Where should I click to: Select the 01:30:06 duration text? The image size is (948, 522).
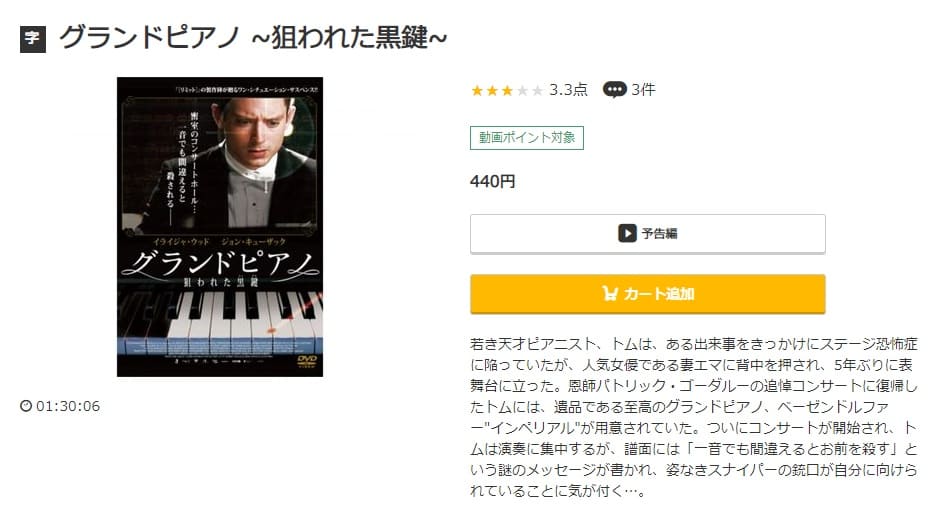pos(68,406)
